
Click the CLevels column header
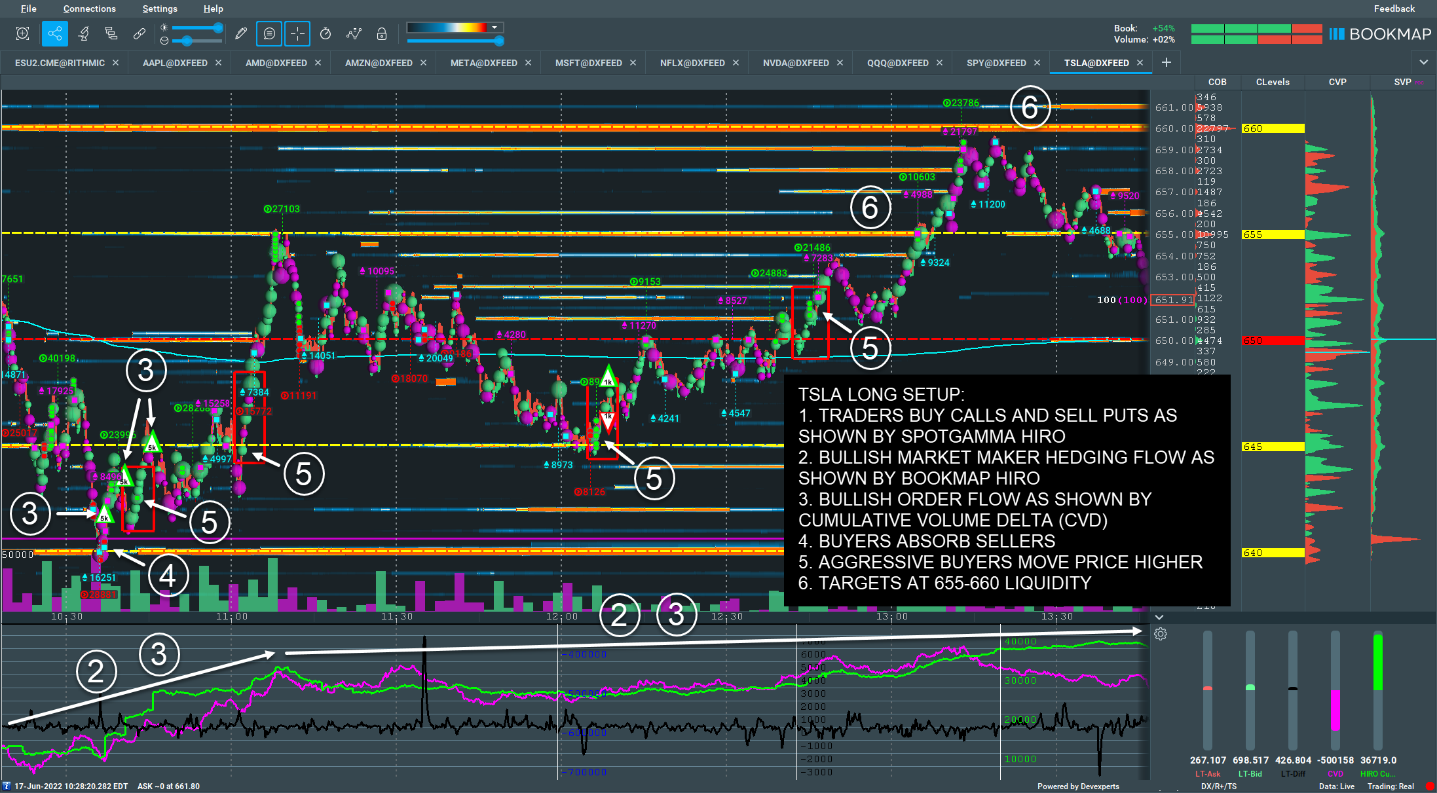click(x=1272, y=81)
